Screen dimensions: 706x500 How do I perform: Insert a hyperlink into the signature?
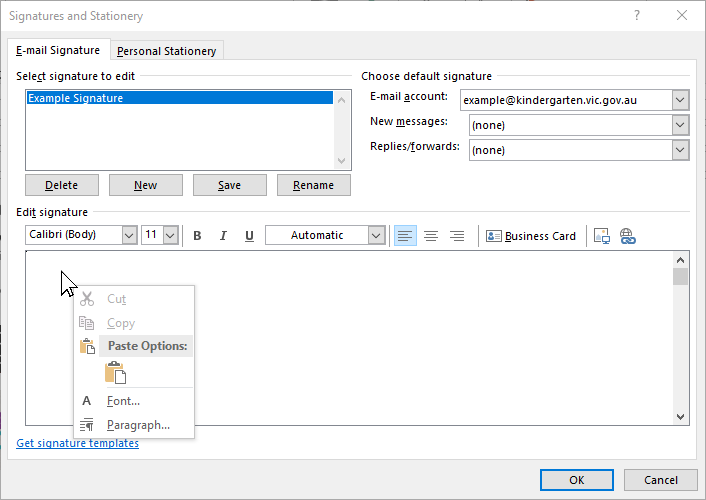(x=628, y=236)
